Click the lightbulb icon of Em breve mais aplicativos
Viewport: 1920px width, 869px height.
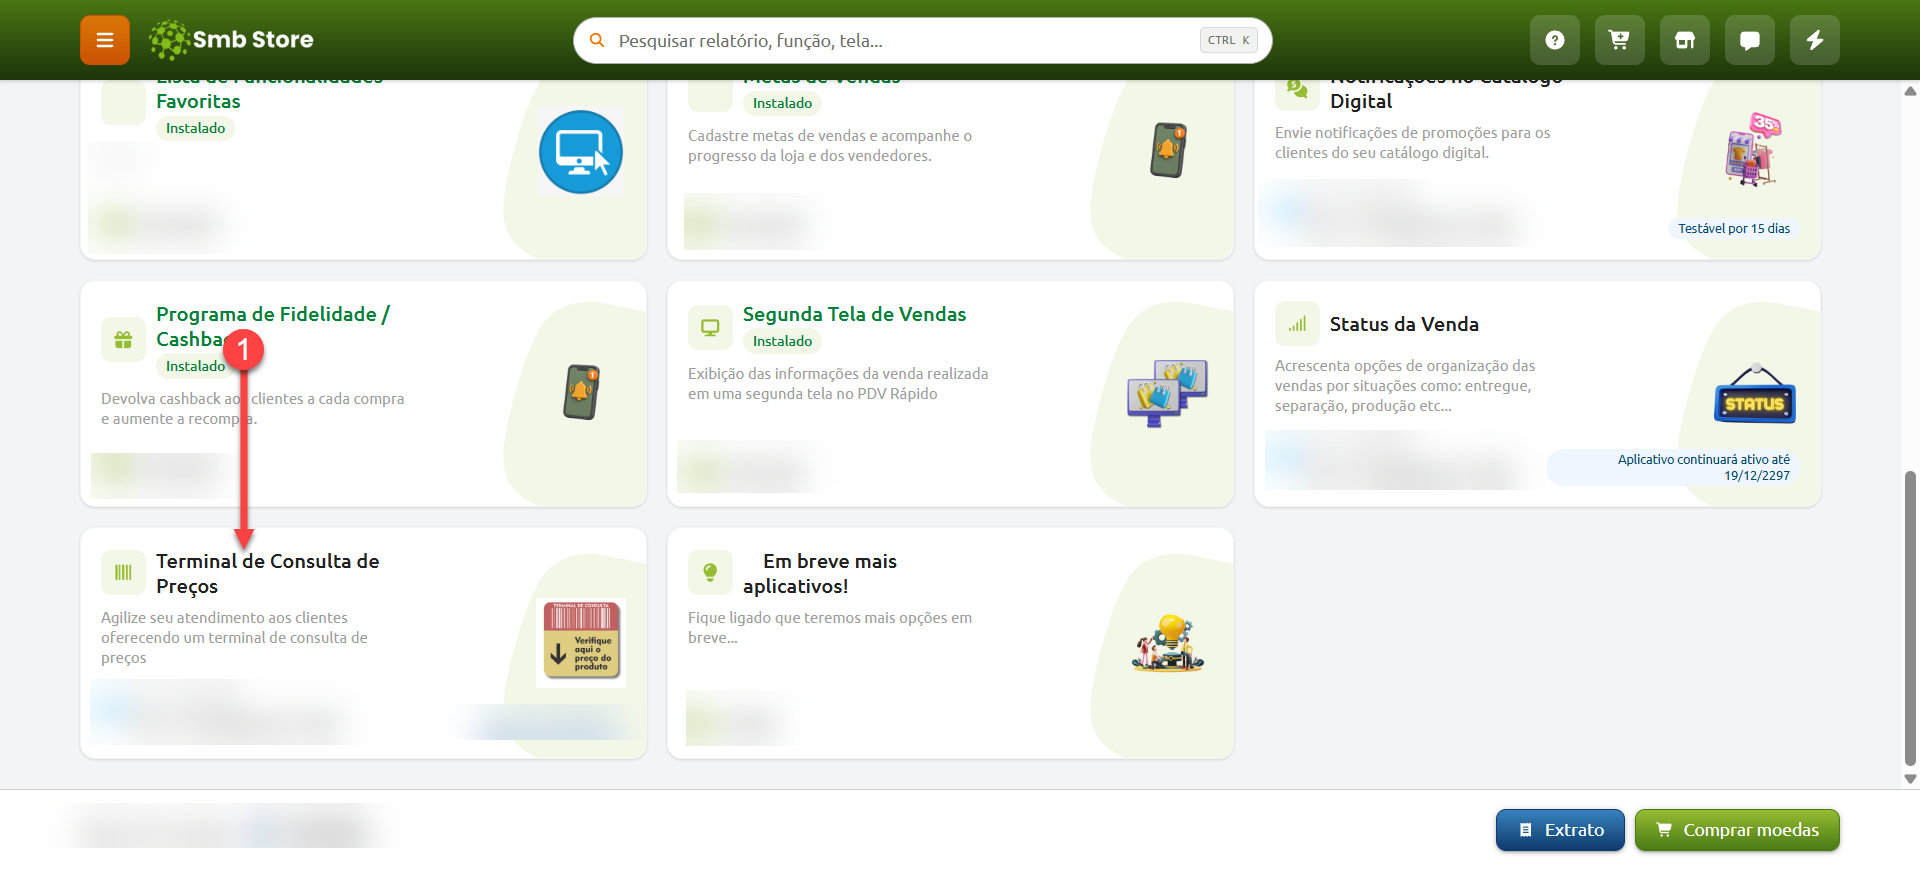(x=710, y=573)
